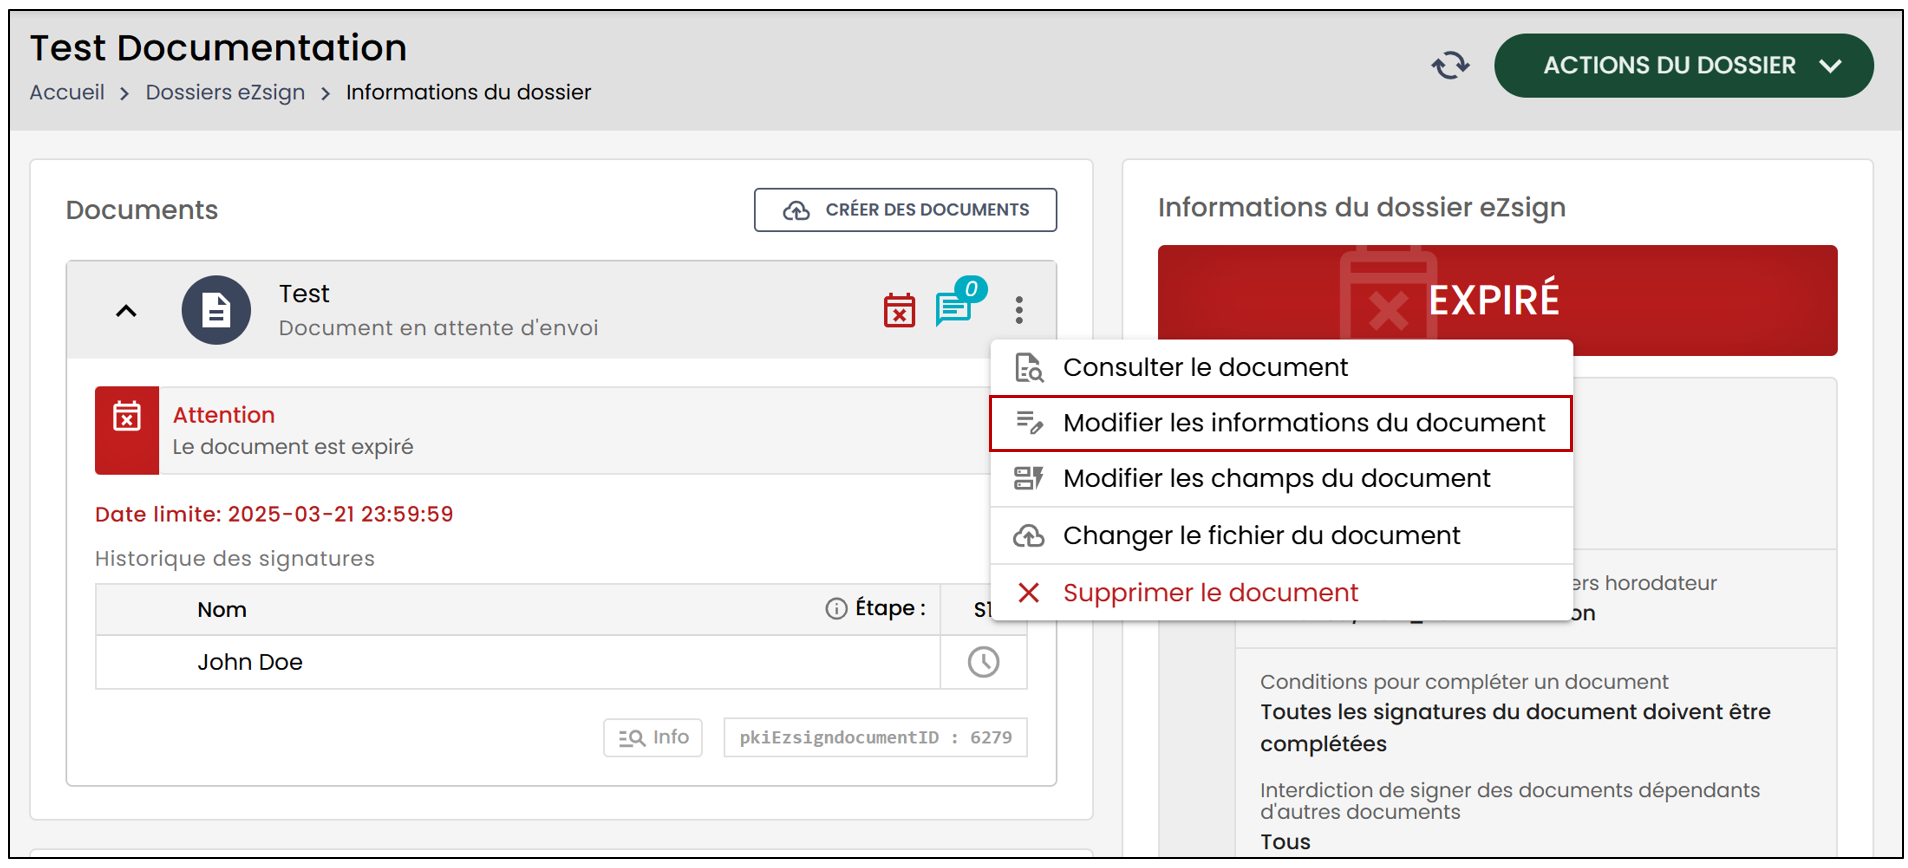Click the Info button
Screen dimensions: 1908x868
[x=653, y=738]
